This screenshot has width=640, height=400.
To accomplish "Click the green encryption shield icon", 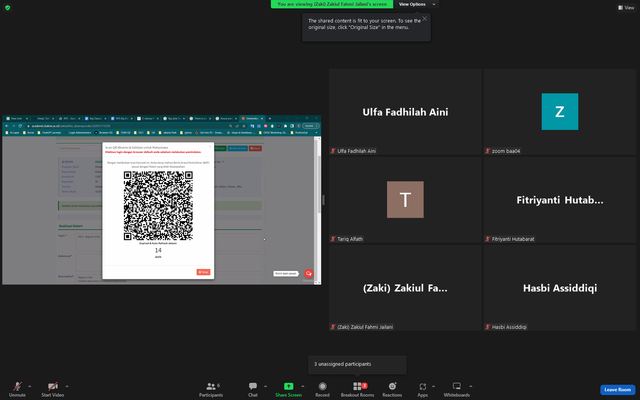I will pyautogui.click(x=7, y=7).
